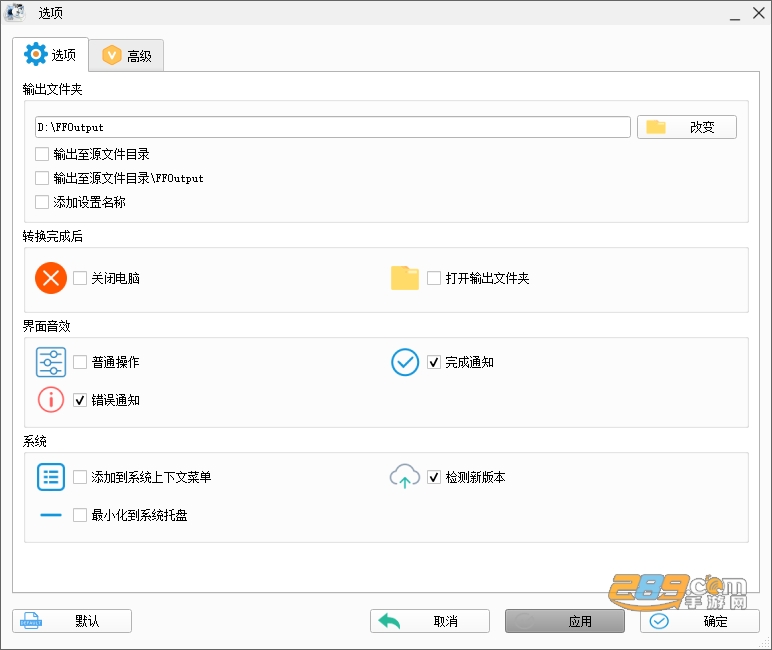Tick 最小化到系统托盘 checkbox

tap(80, 515)
